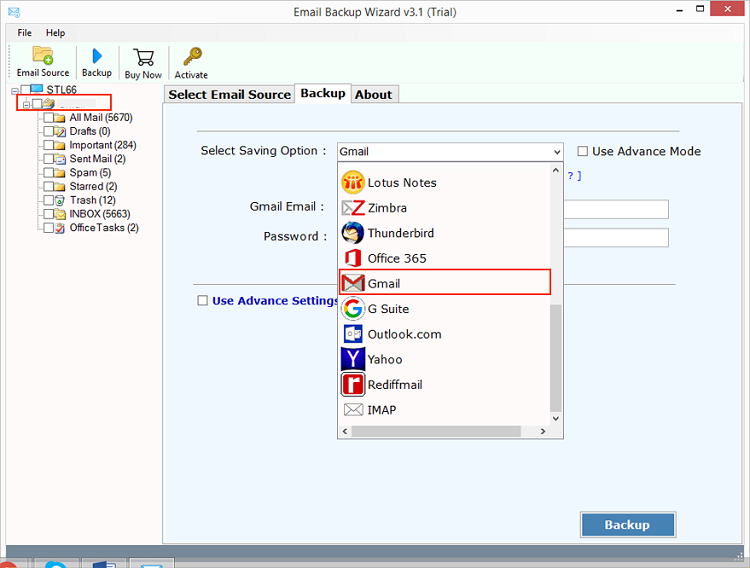The height and width of the screenshot is (568, 750).
Task: Click the Gmail Email input field
Action: 616,209
